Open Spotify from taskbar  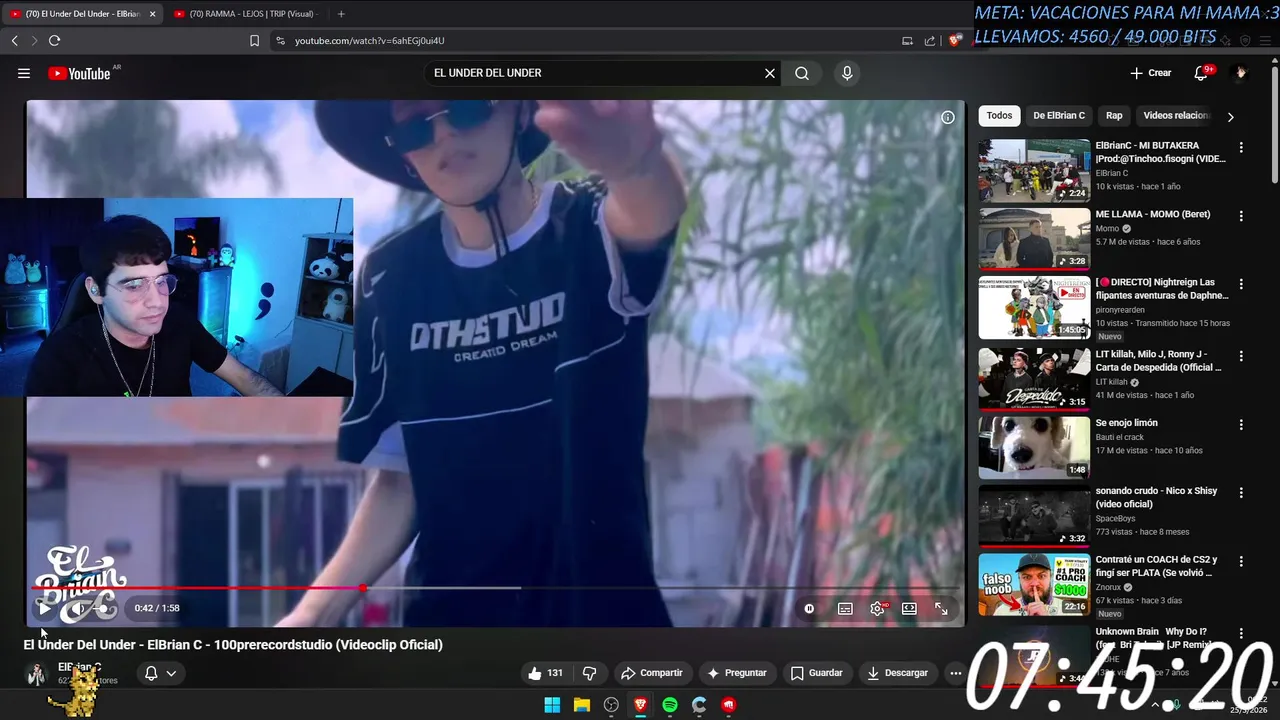click(670, 705)
